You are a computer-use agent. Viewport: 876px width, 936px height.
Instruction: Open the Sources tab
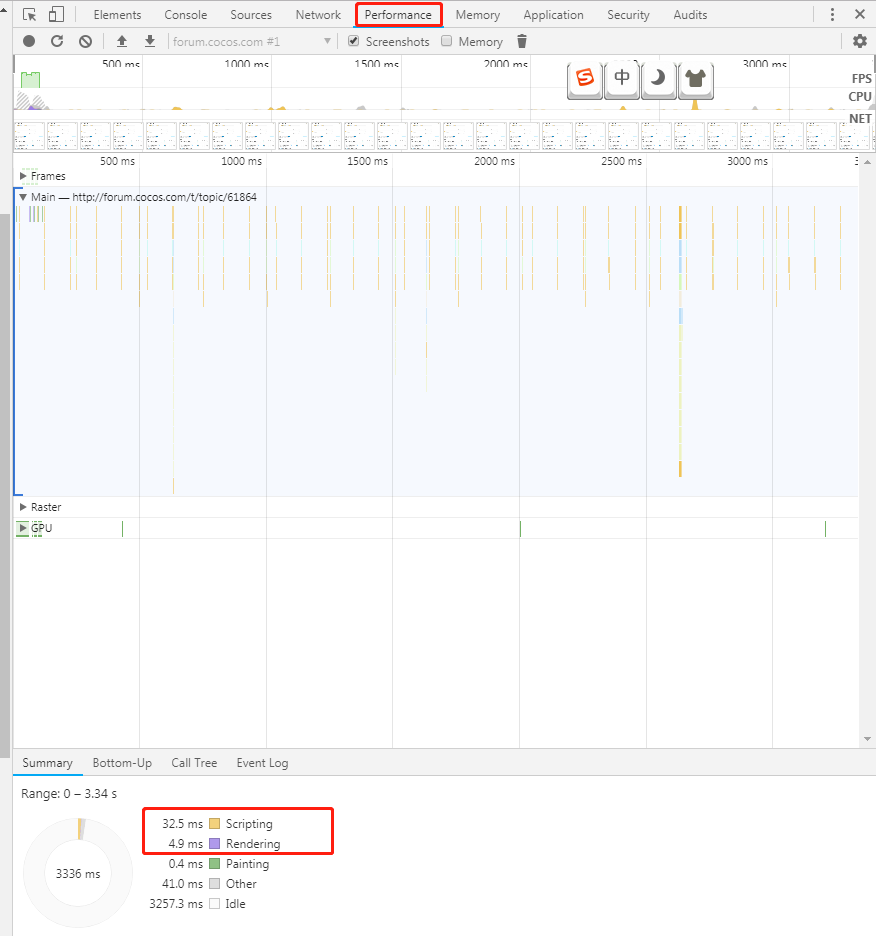coord(251,14)
